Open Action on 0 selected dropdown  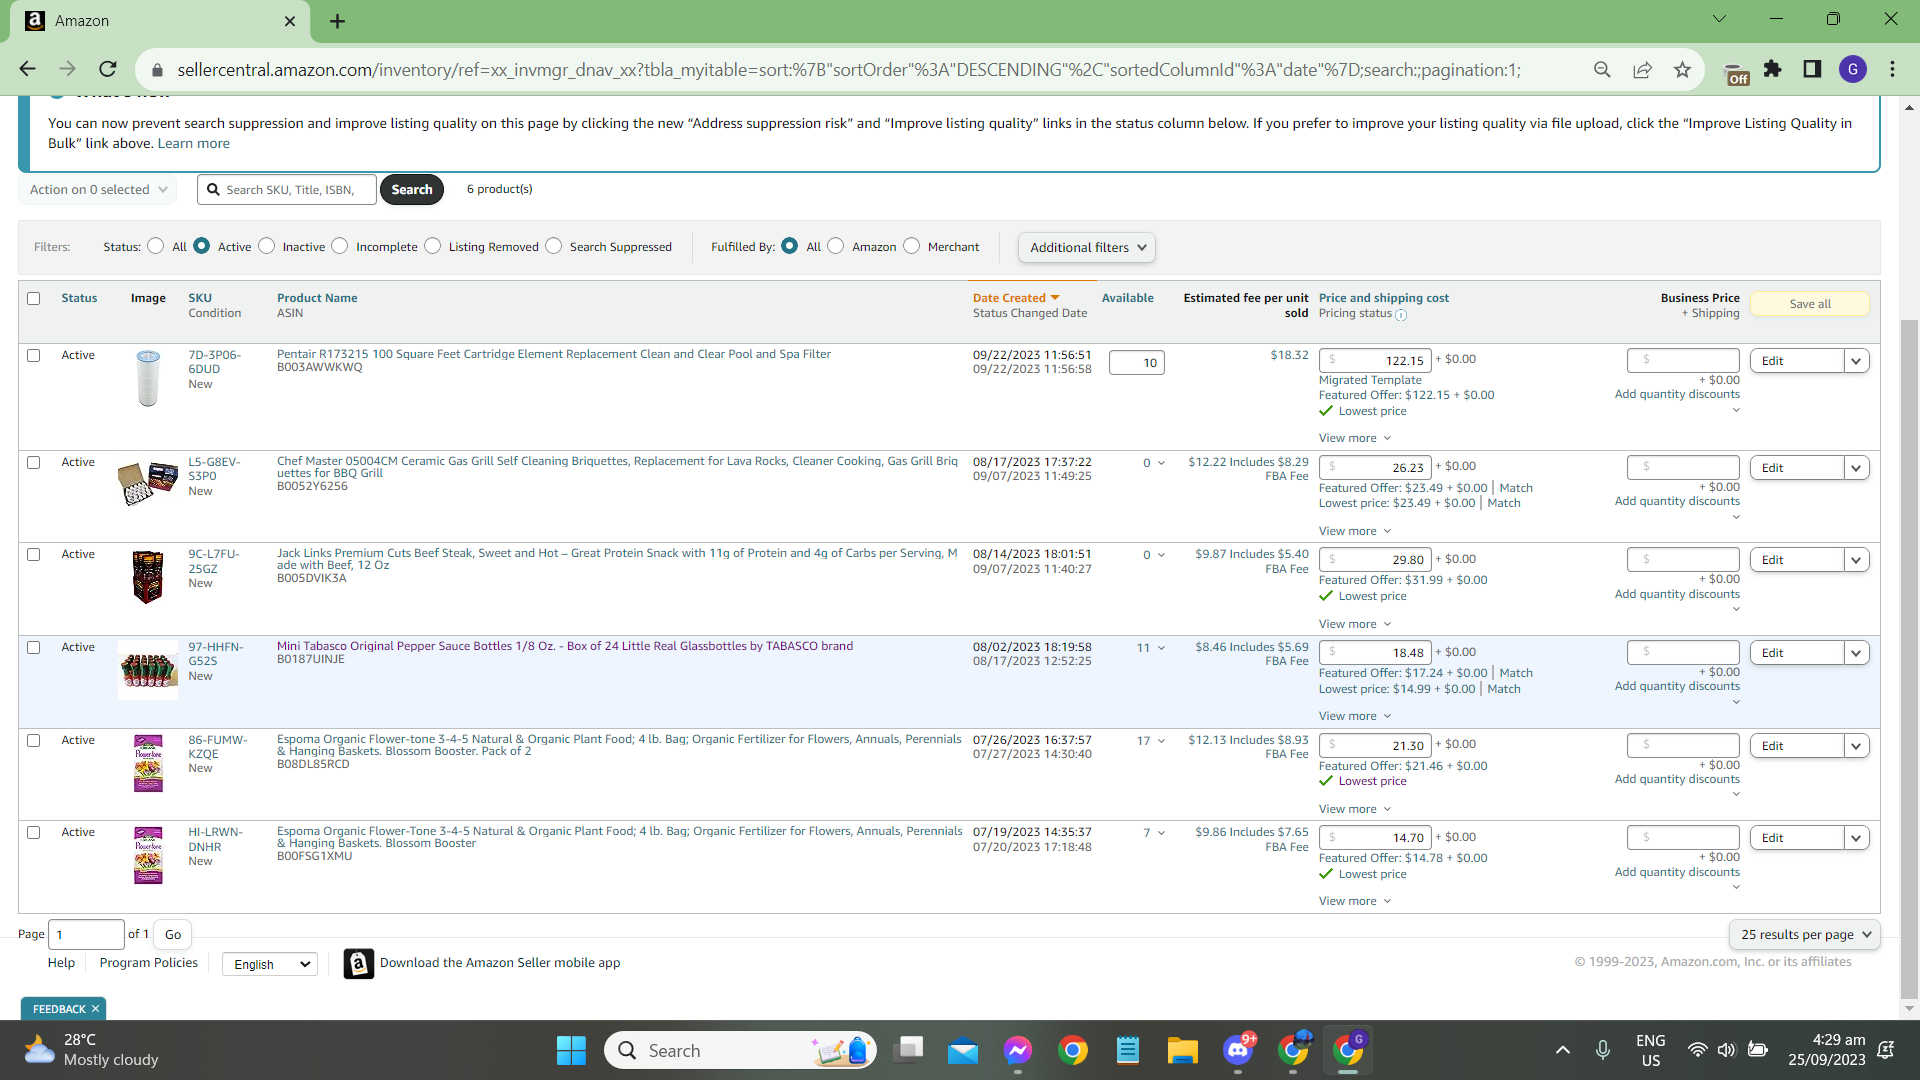coord(98,189)
